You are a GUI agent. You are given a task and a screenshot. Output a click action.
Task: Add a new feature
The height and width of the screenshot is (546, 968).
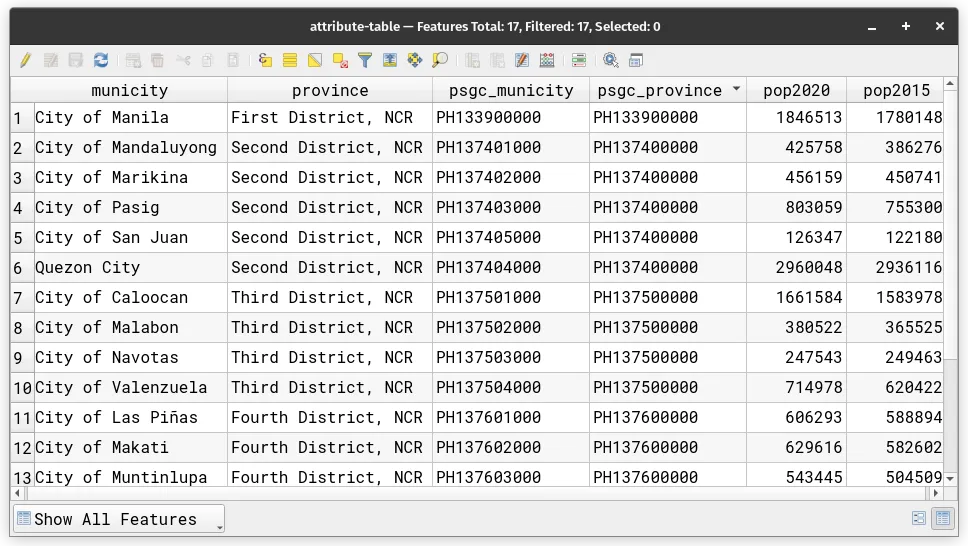click(x=133, y=60)
